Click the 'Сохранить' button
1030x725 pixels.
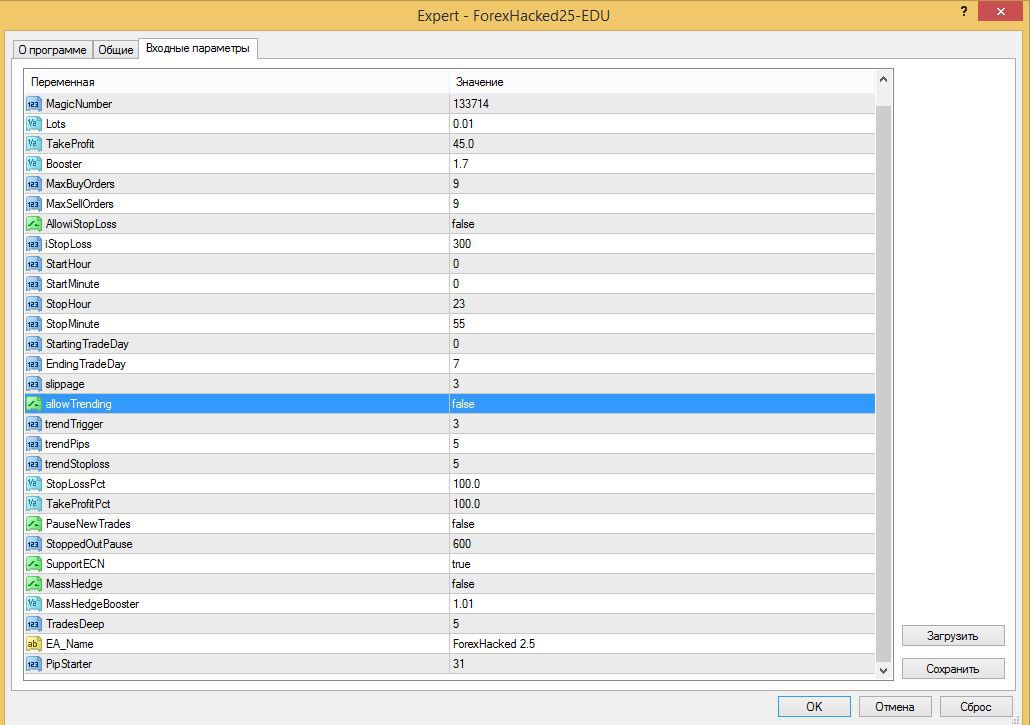click(x=953, y=669)
